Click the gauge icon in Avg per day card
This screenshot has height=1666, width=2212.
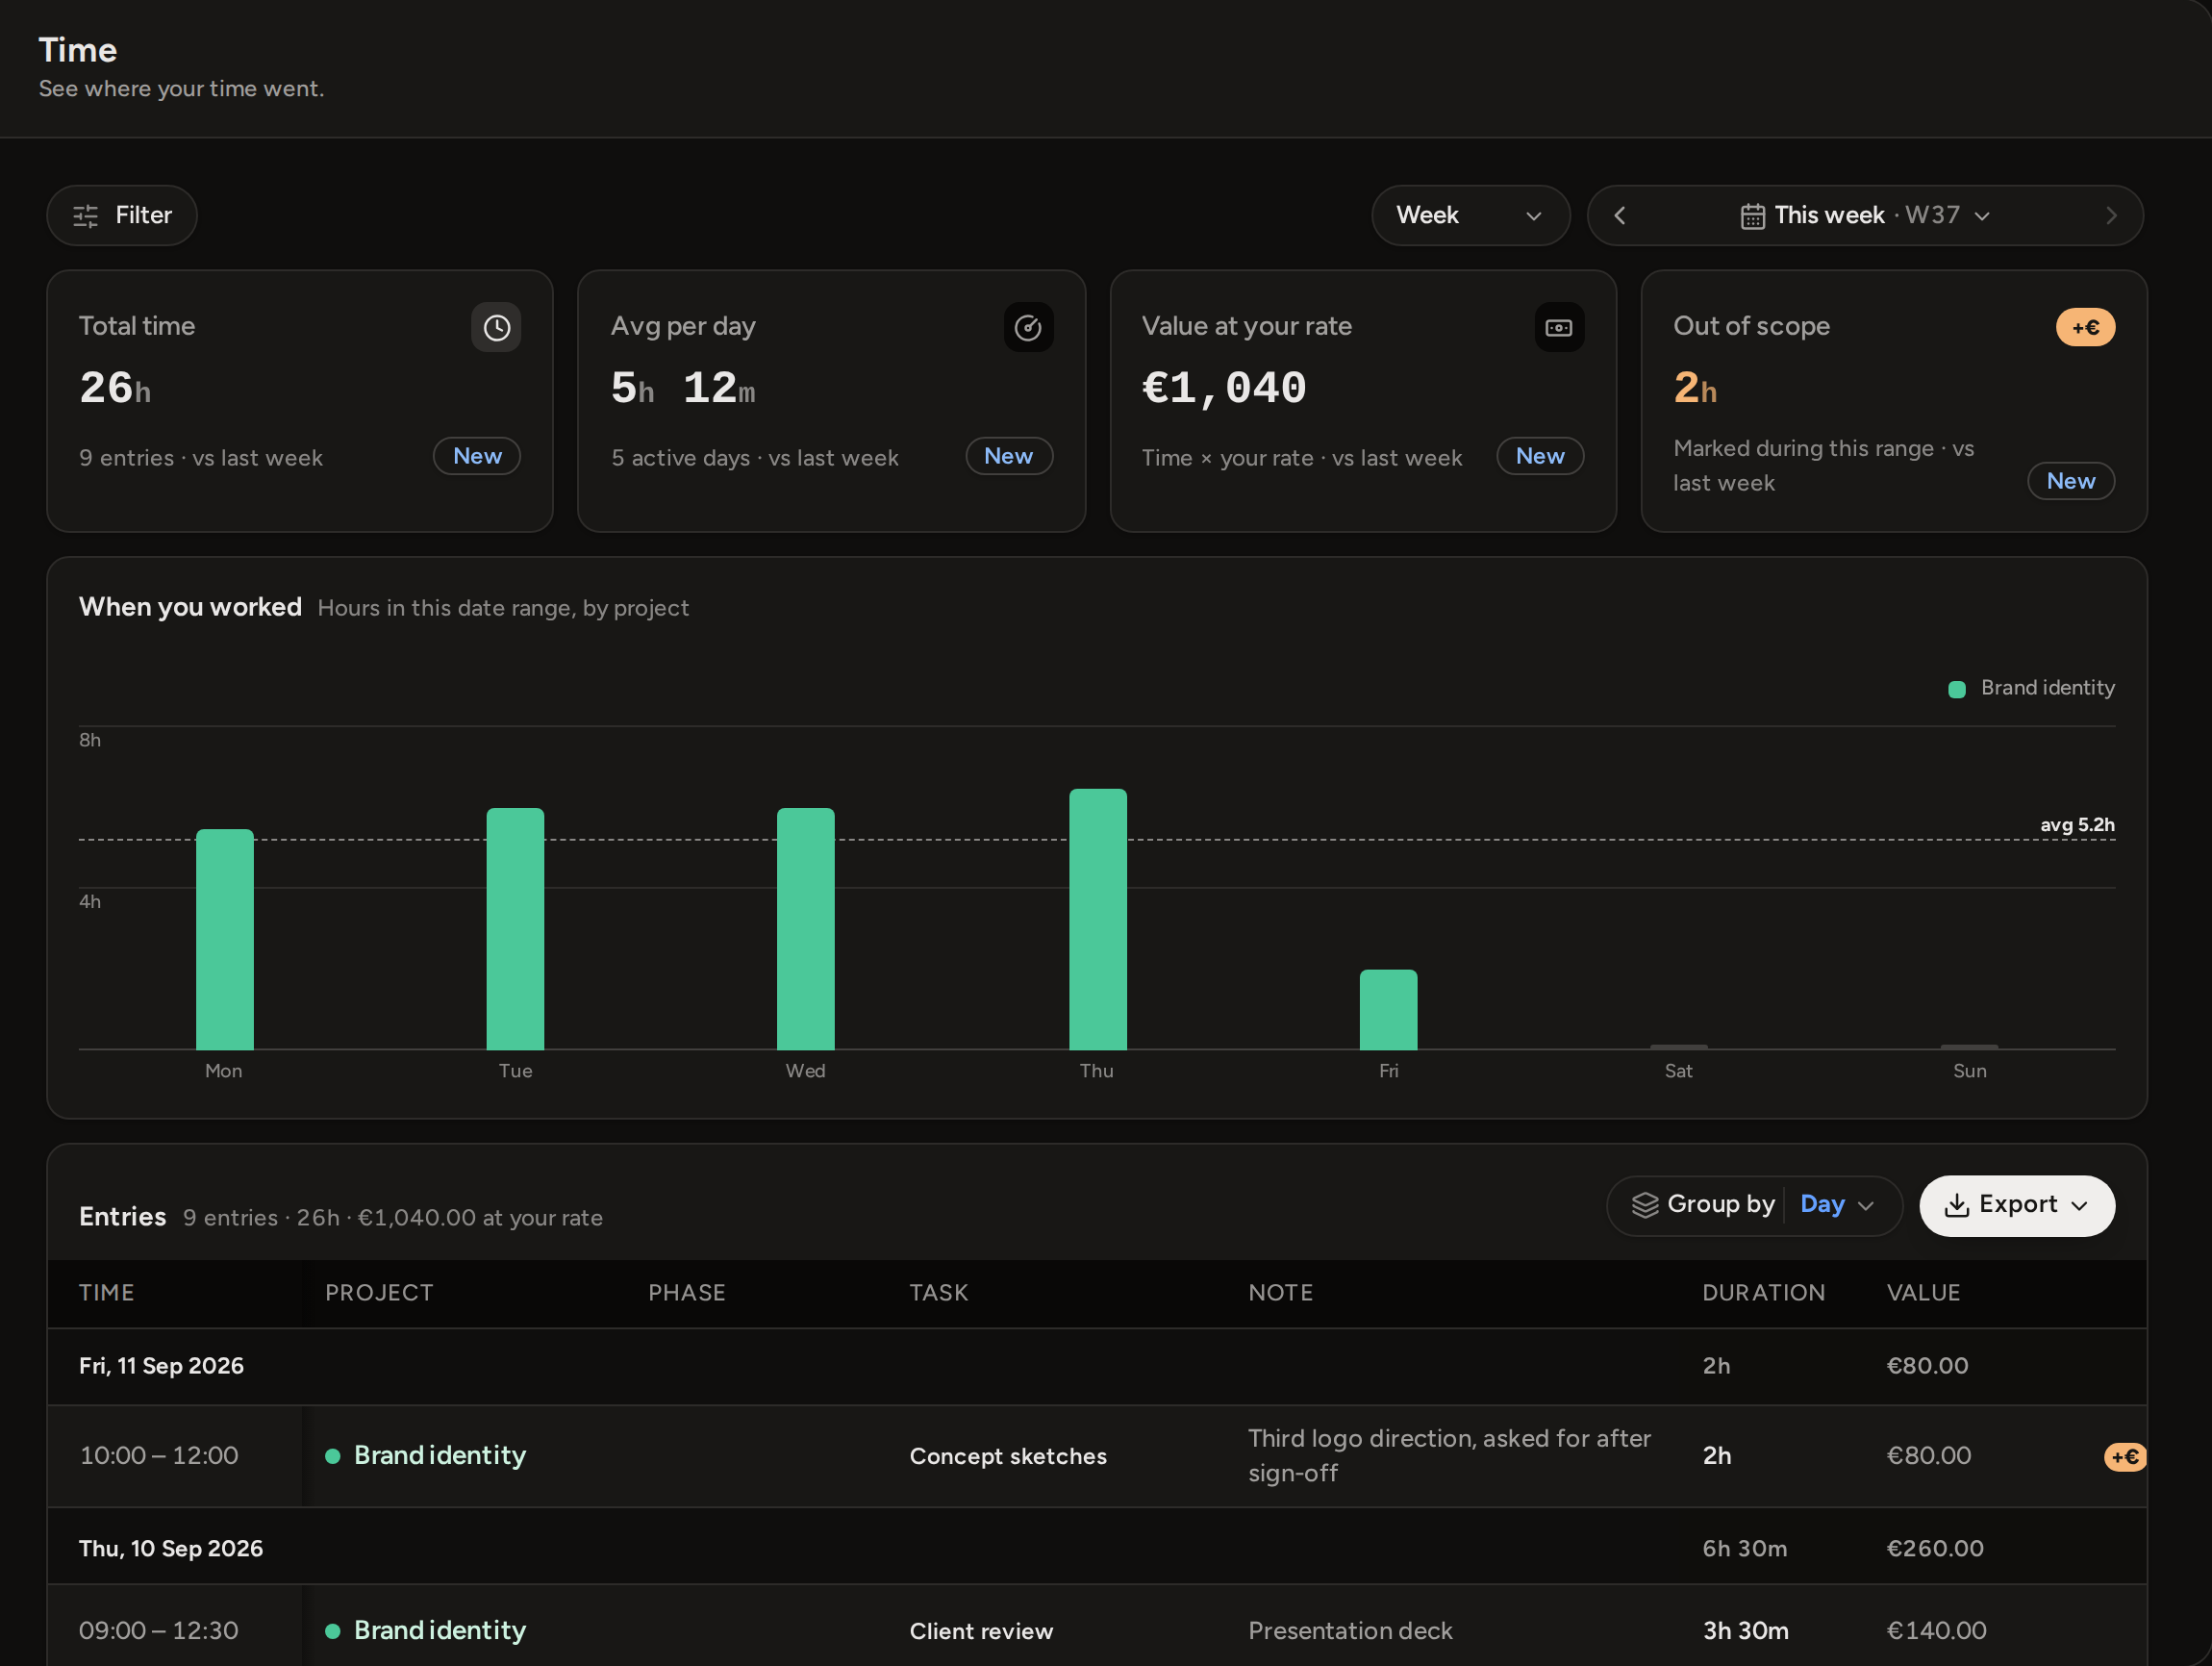tap(1028, 327)
